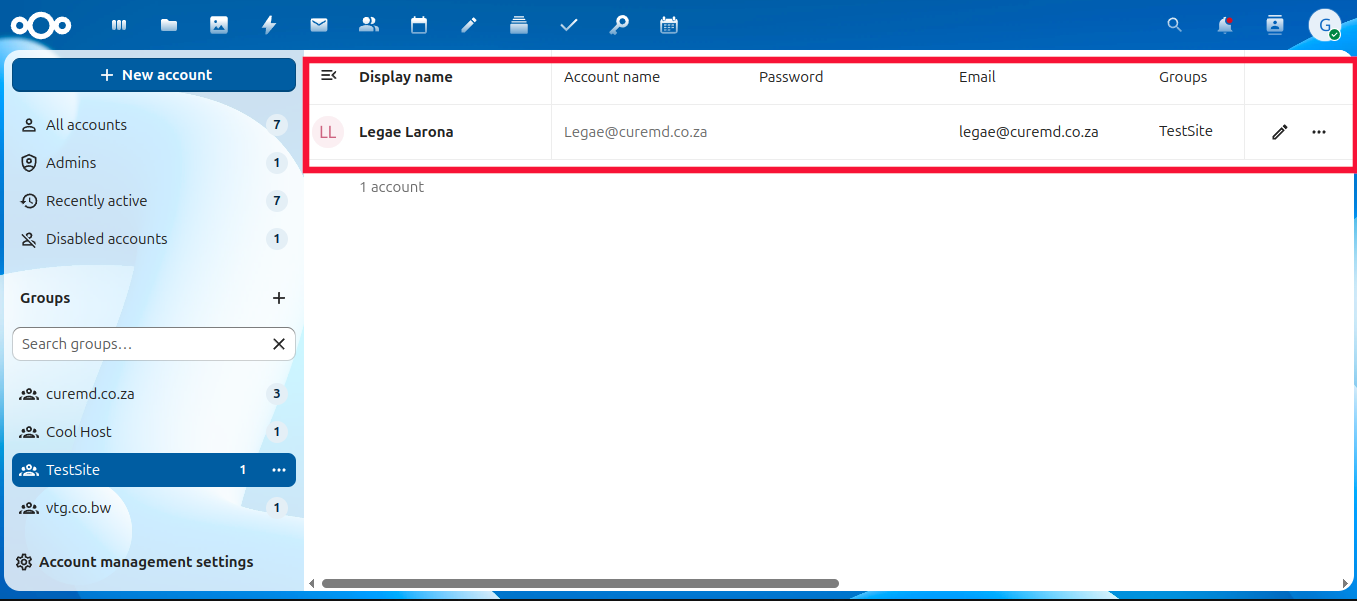Click the scrollbar right arrow
The width and height of the screenshot is (1357, 601).
click(1347, 583)
